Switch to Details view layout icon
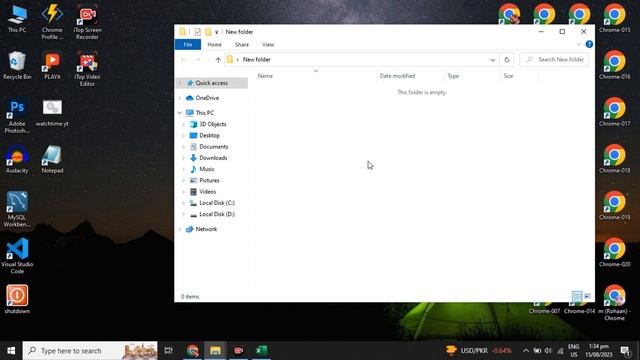 [x=577, y=296]
